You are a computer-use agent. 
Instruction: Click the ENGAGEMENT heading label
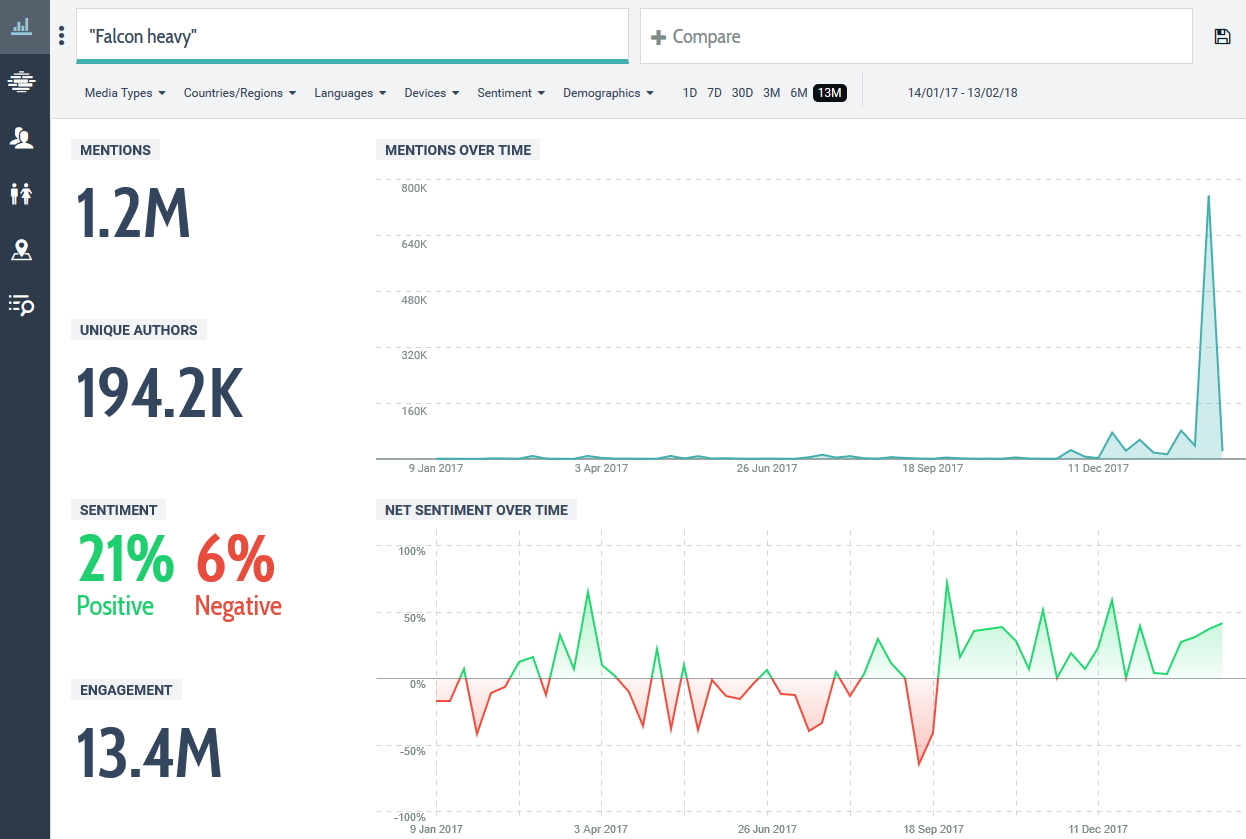point(126,690)
